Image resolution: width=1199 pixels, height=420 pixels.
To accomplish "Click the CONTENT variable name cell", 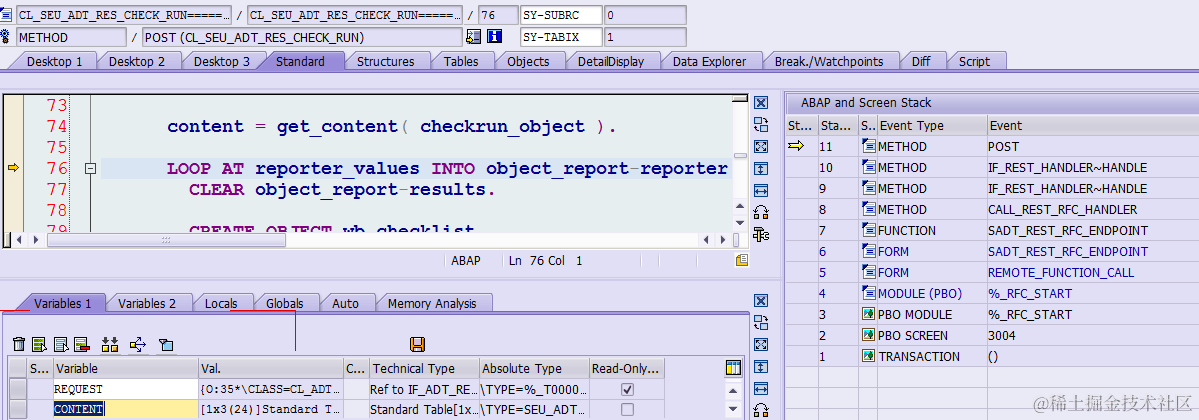I will (125, 409).
